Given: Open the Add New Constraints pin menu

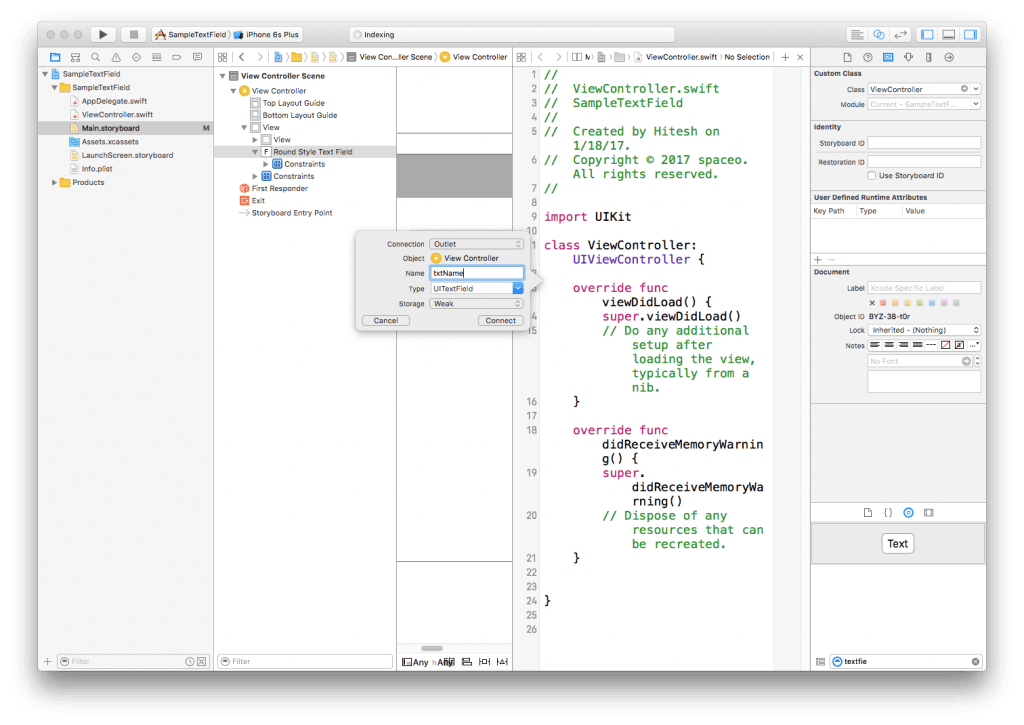Looking at the screenshot, I should pyautogui.click(x=485, y=661).
